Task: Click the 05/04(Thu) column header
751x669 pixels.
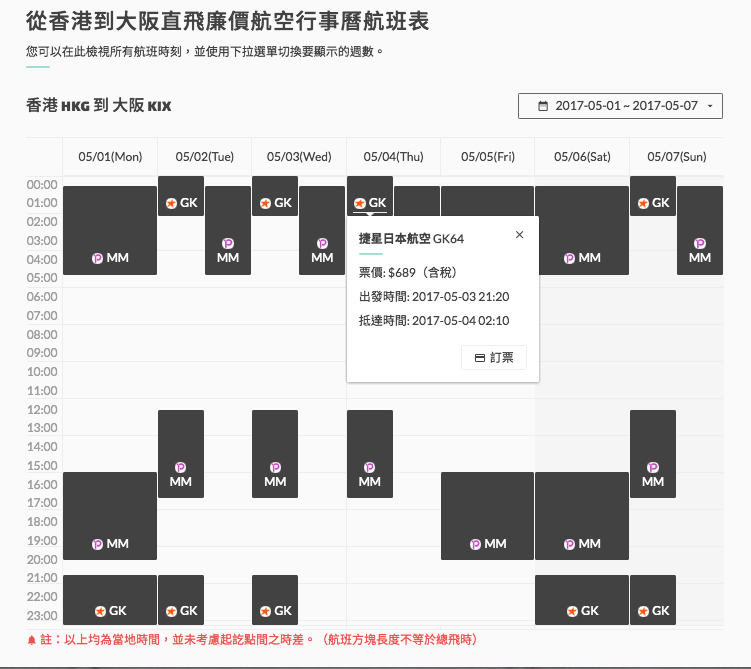Action: tap(393, 157)
